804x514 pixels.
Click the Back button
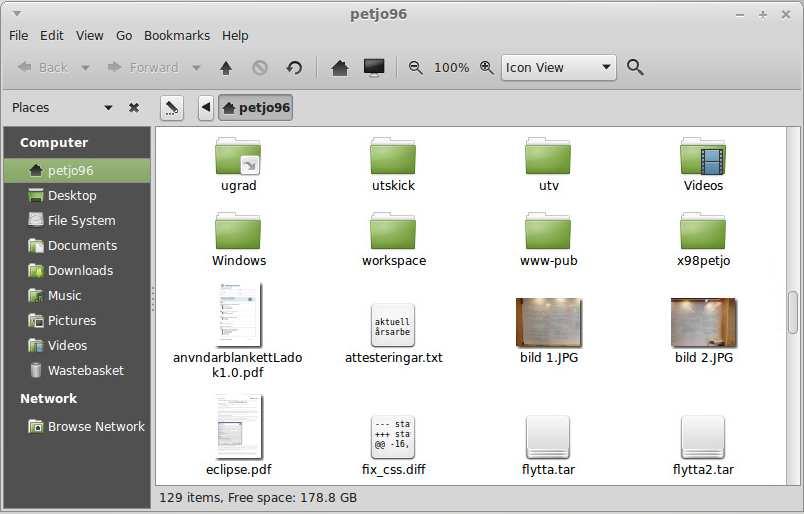click(43, 68)
